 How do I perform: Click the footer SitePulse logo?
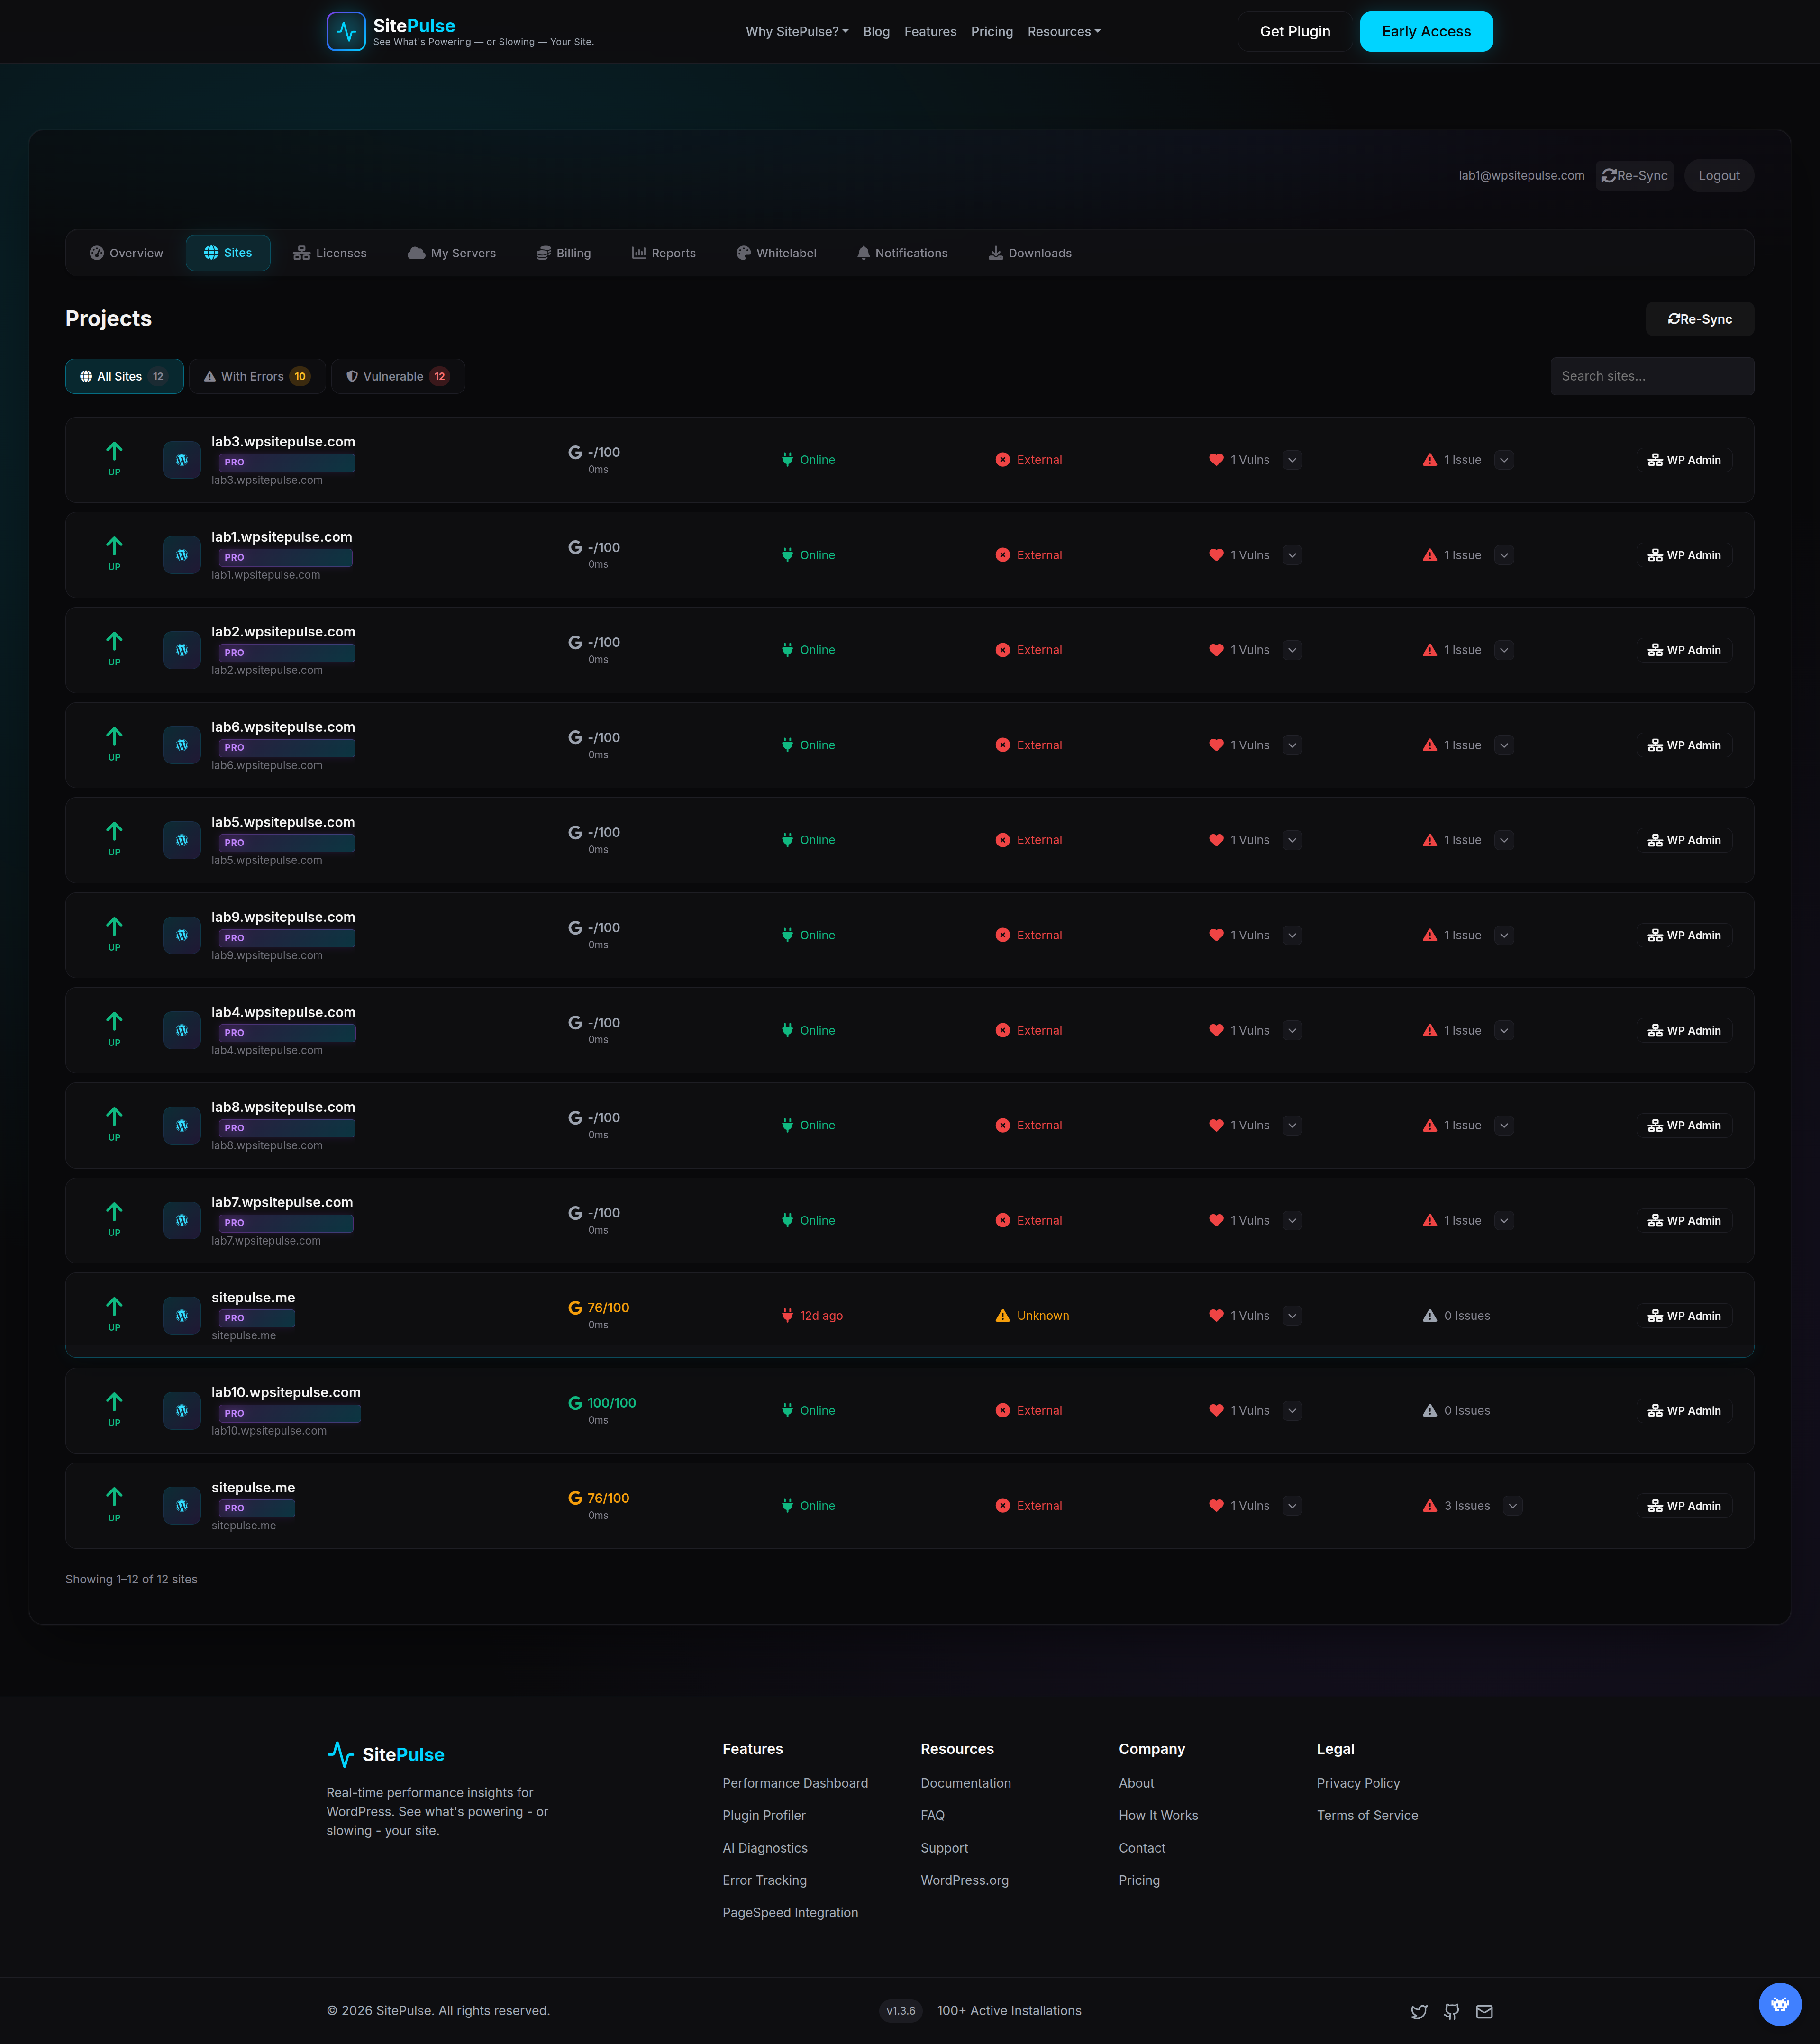click(x=385, y=1754)
